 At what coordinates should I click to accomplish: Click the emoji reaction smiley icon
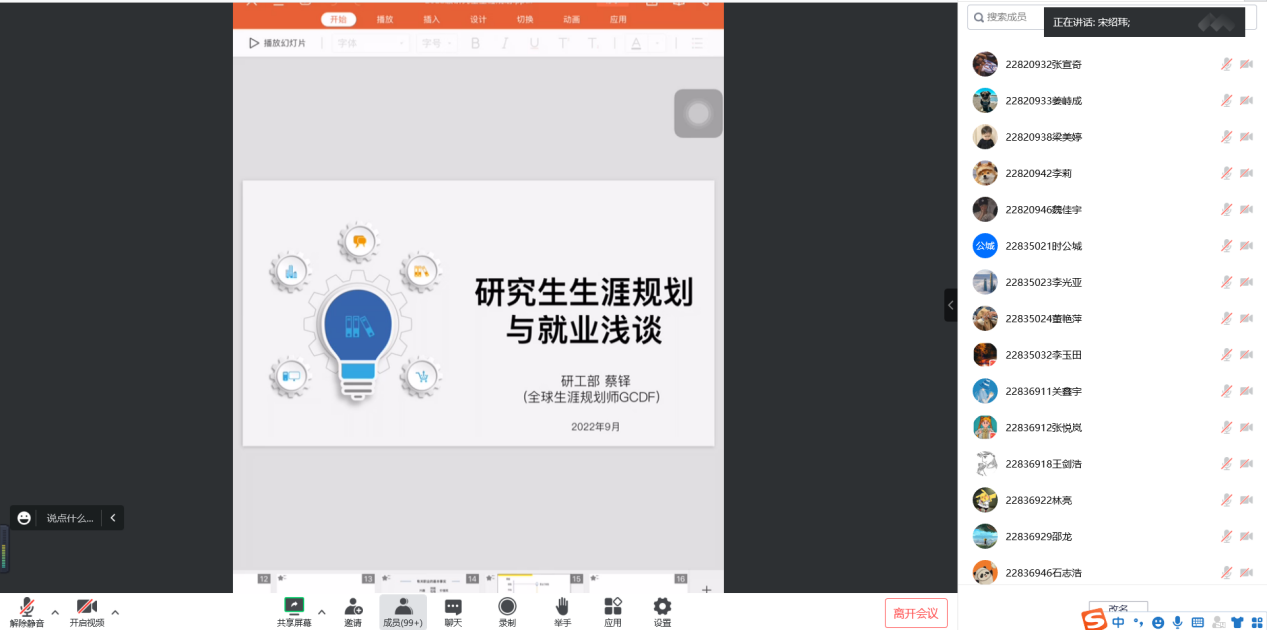24,518
